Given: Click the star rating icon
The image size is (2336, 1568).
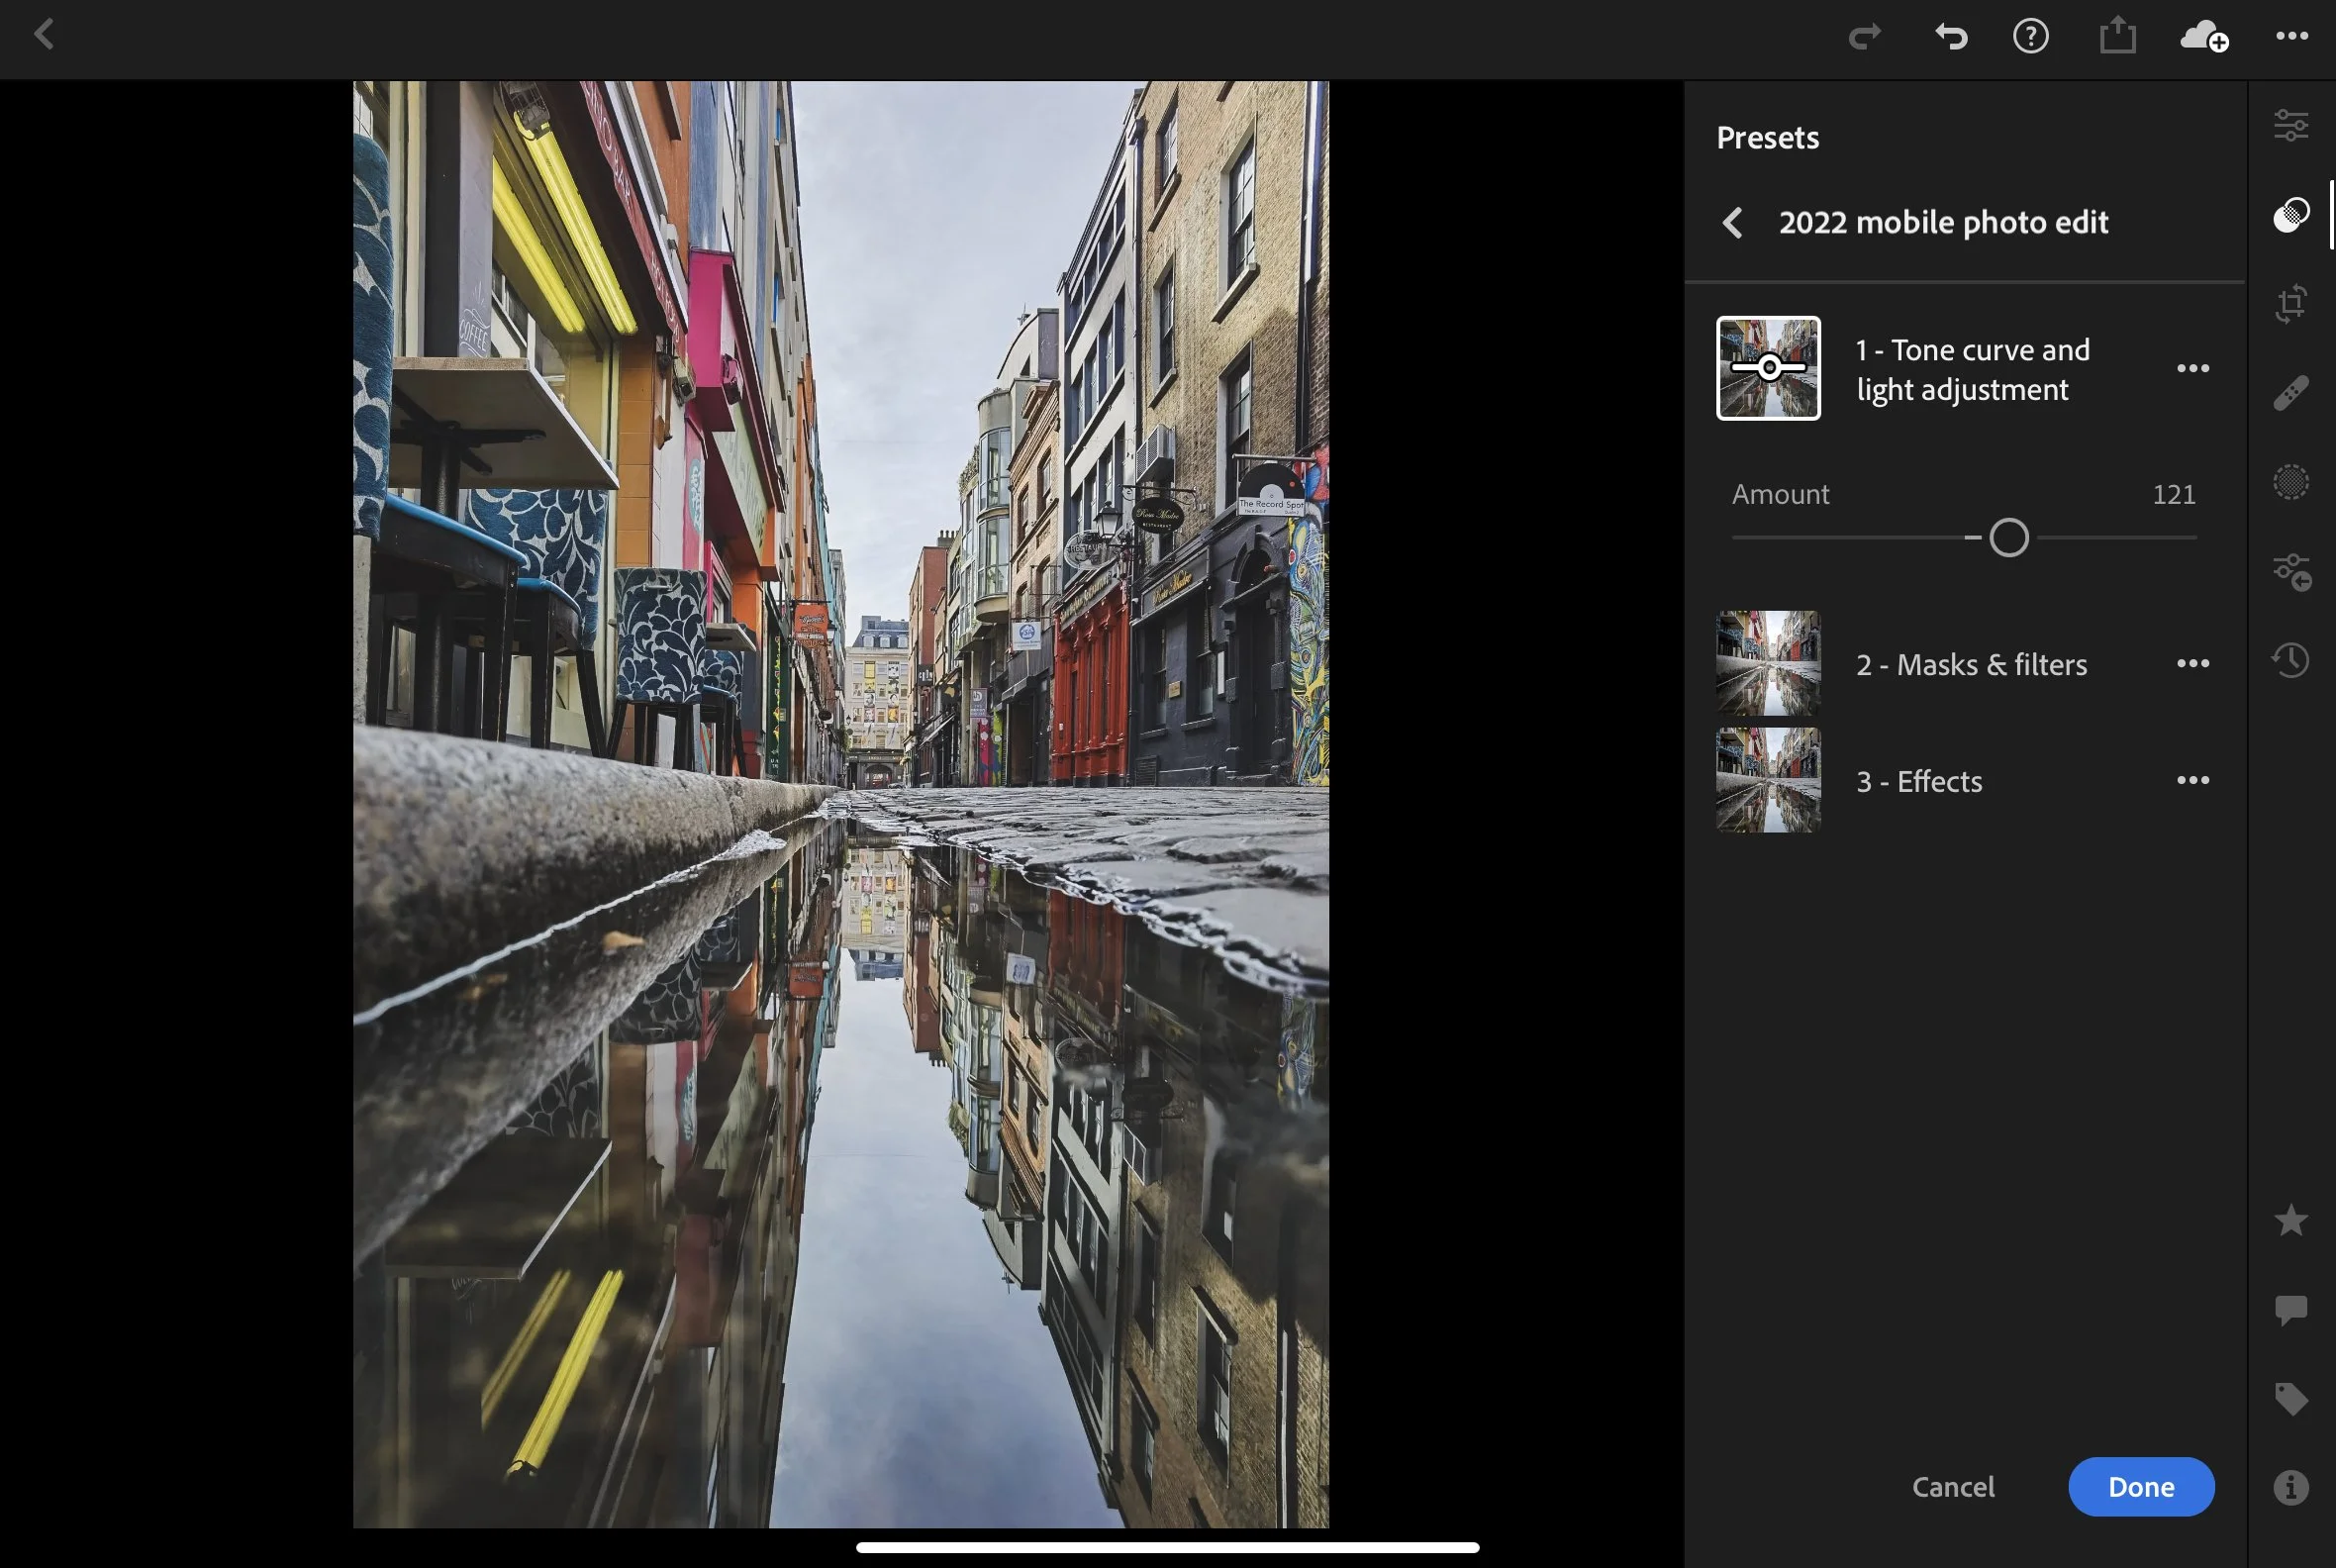Looking at the screenshot, I should [2290, 1220].
